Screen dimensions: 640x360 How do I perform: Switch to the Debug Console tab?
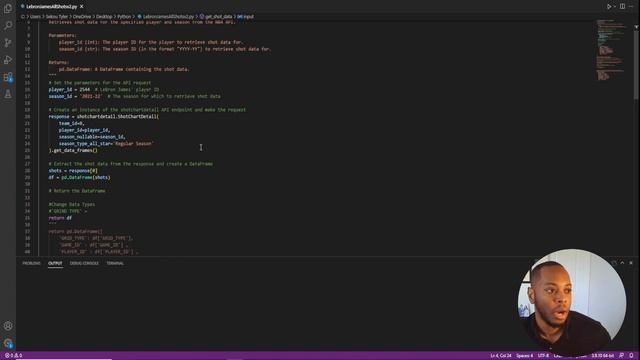84,263
